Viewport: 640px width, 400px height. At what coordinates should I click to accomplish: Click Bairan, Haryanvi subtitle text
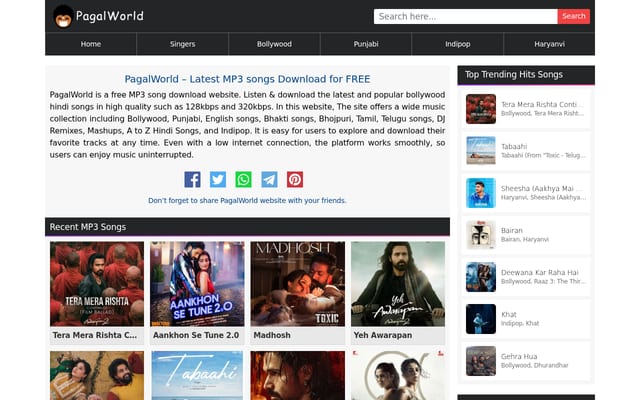click(x=524, y=239)
